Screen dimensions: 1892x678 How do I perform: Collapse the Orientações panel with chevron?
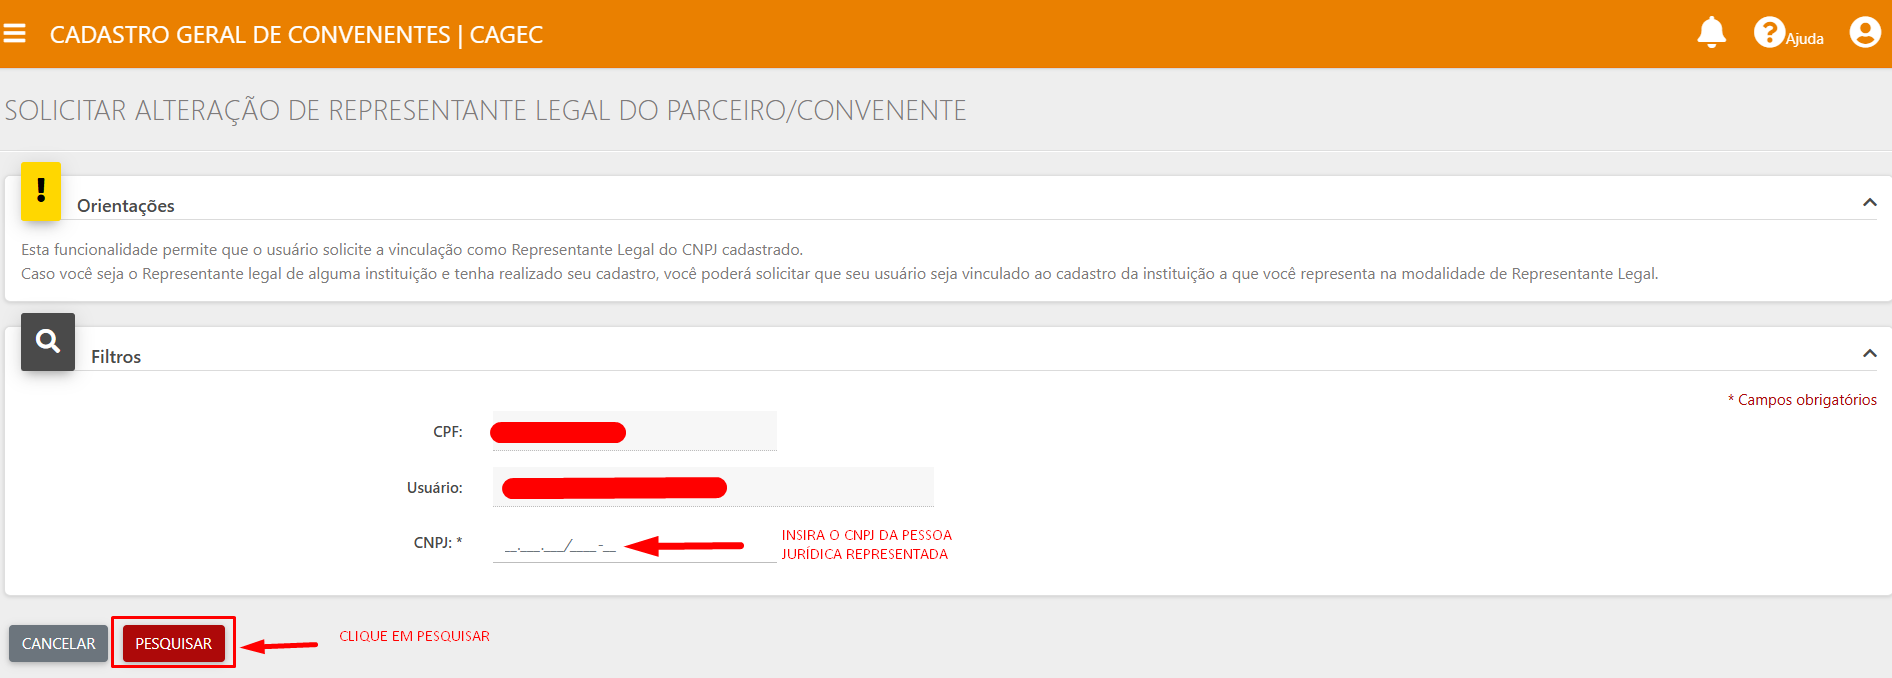coord(1869,203)
